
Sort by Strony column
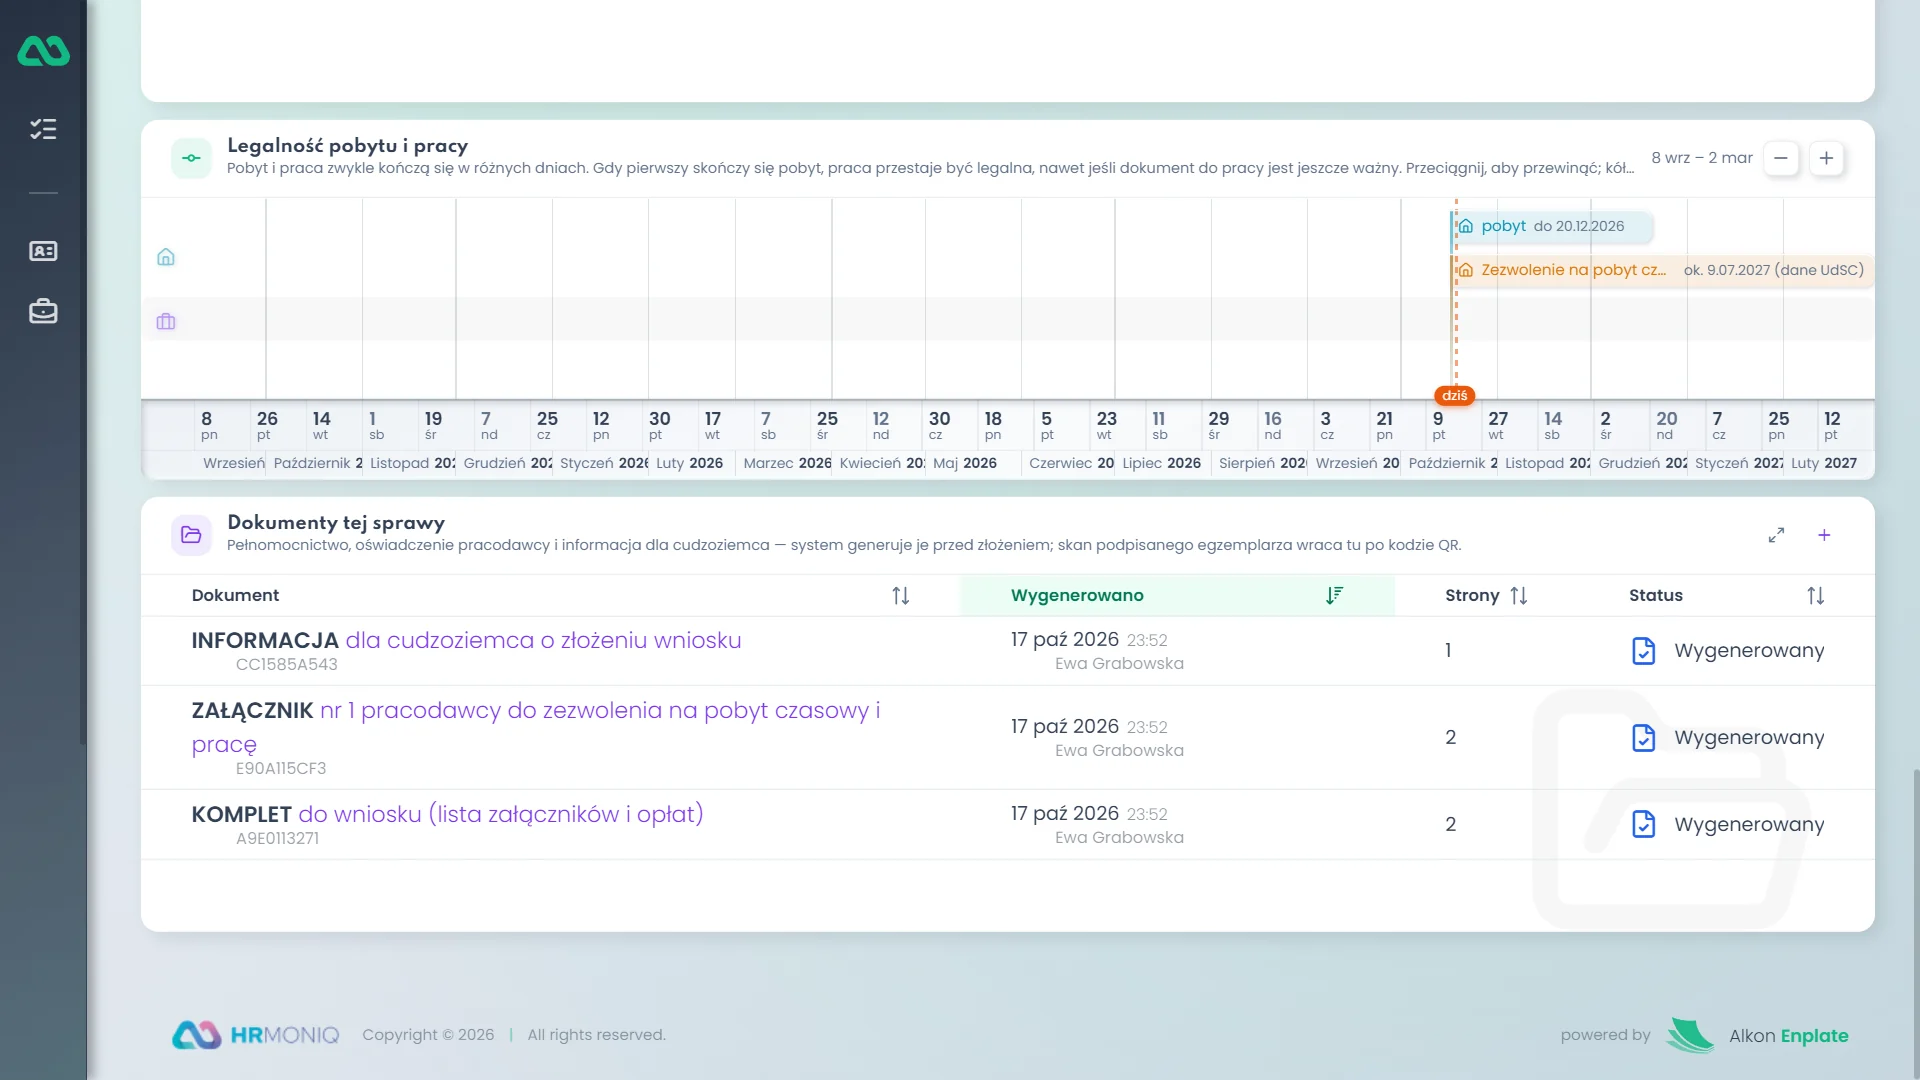click(1518, 596)
